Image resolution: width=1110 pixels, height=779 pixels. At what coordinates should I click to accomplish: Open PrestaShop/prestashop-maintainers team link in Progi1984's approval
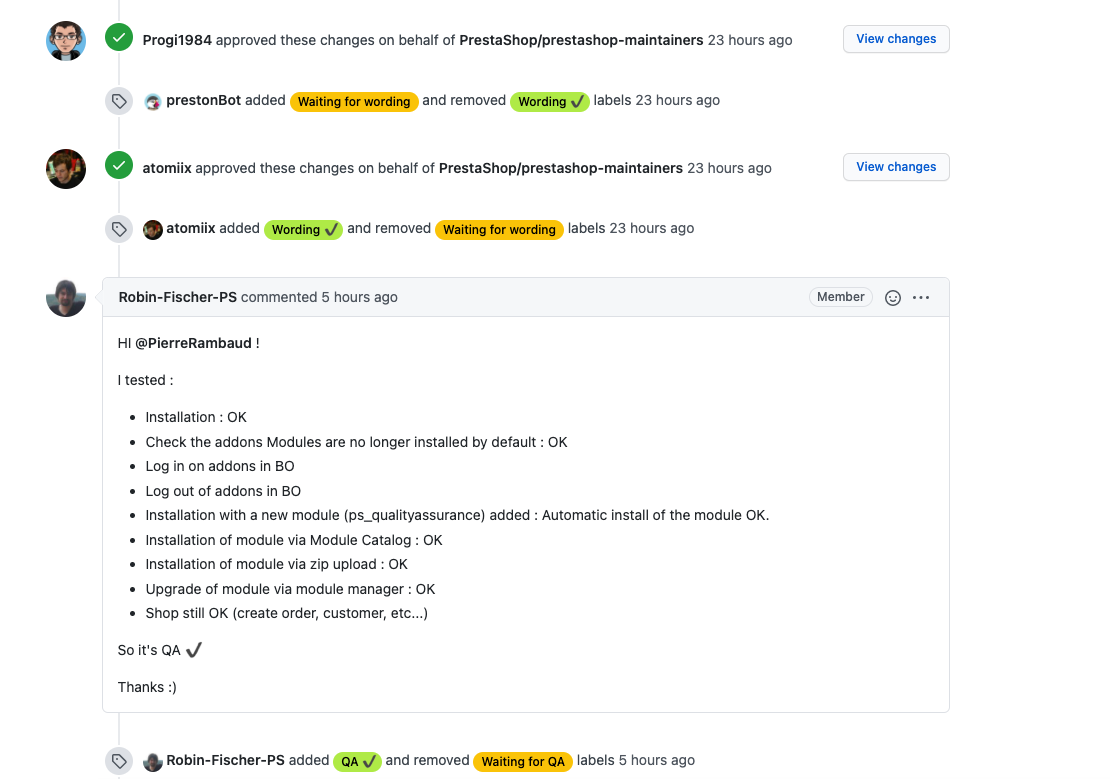coord(581,40)
